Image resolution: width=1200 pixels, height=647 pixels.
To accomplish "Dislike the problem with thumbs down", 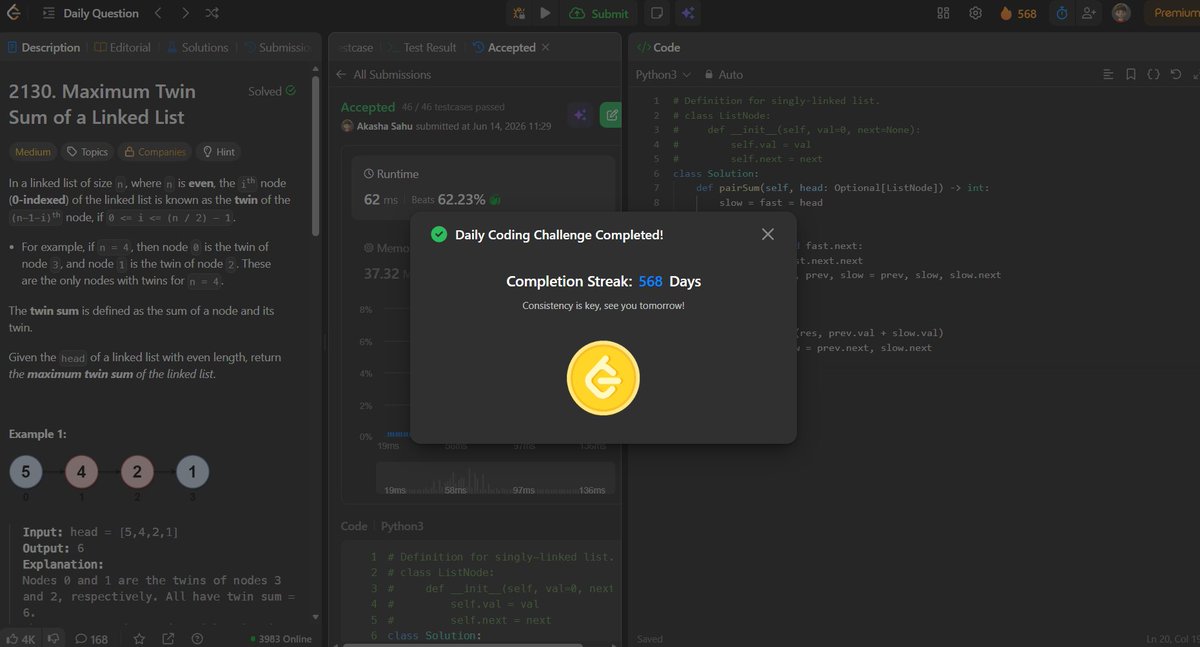I will pos(56,638).
